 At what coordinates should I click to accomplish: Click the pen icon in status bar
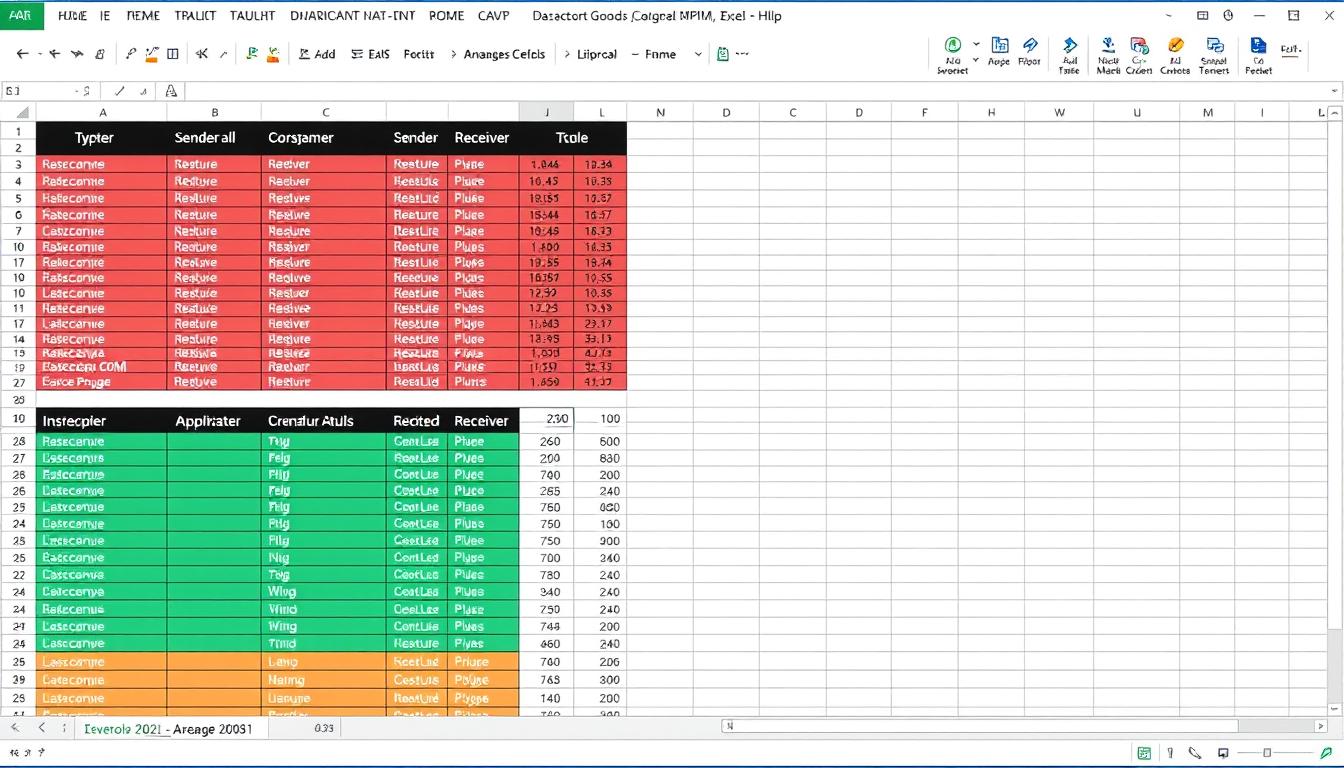coord(1195,753)
